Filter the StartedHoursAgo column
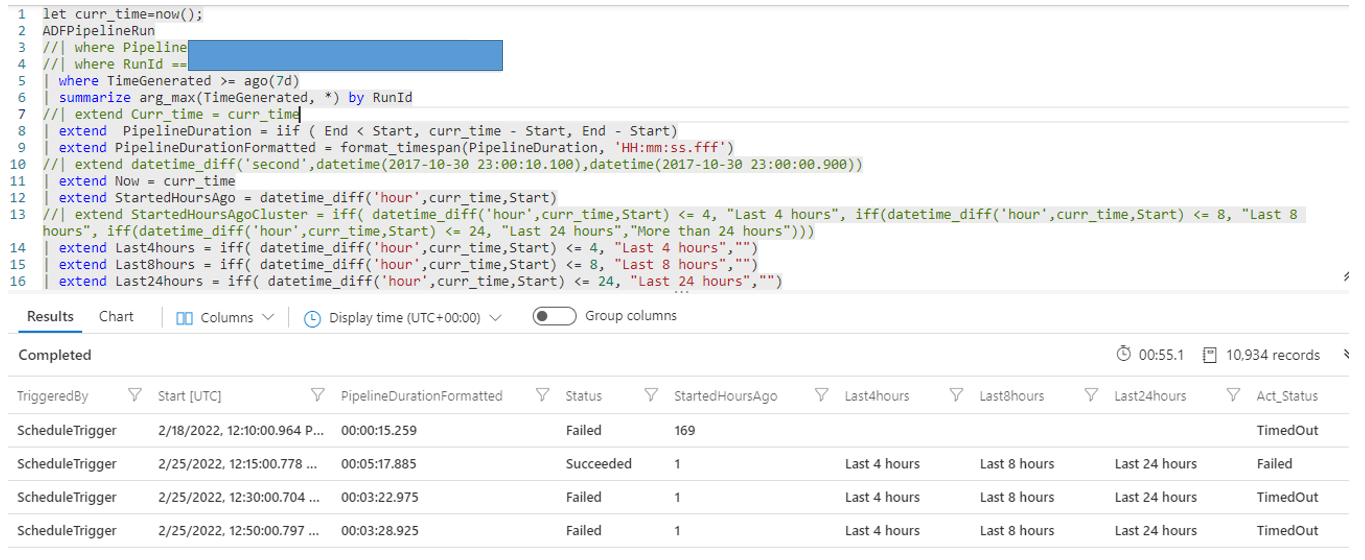The width and height of the screenshot is (1365, 560). (822, 395)
